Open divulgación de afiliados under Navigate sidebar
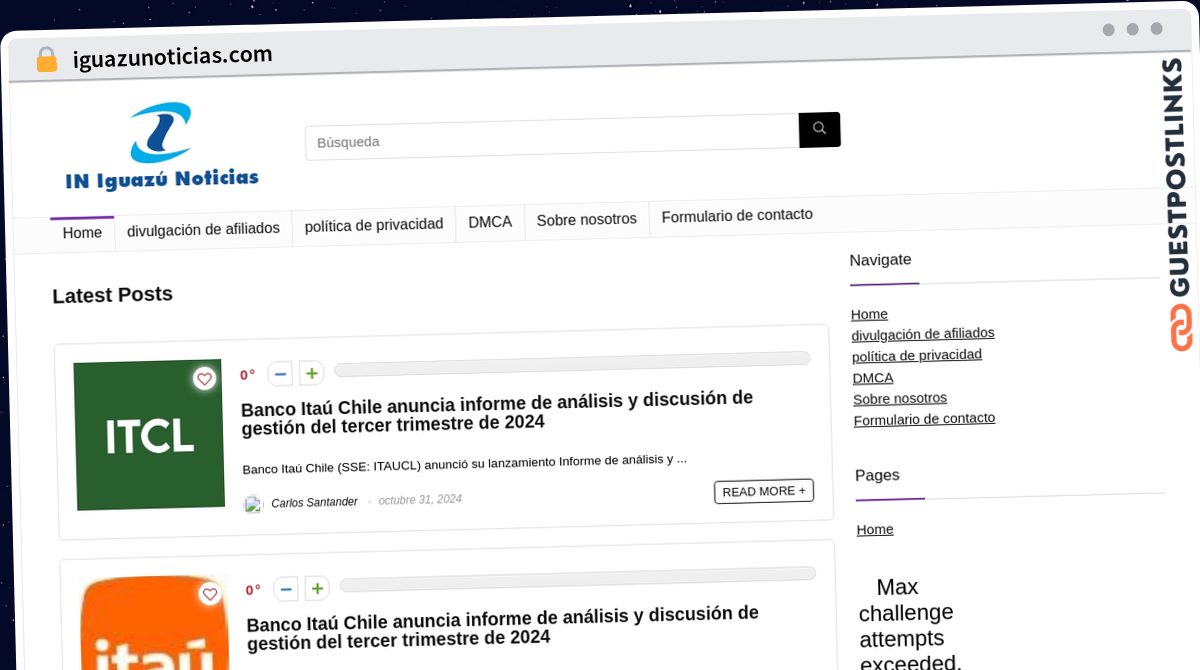This screenshot has height=670, width=1200. (923, 334)
